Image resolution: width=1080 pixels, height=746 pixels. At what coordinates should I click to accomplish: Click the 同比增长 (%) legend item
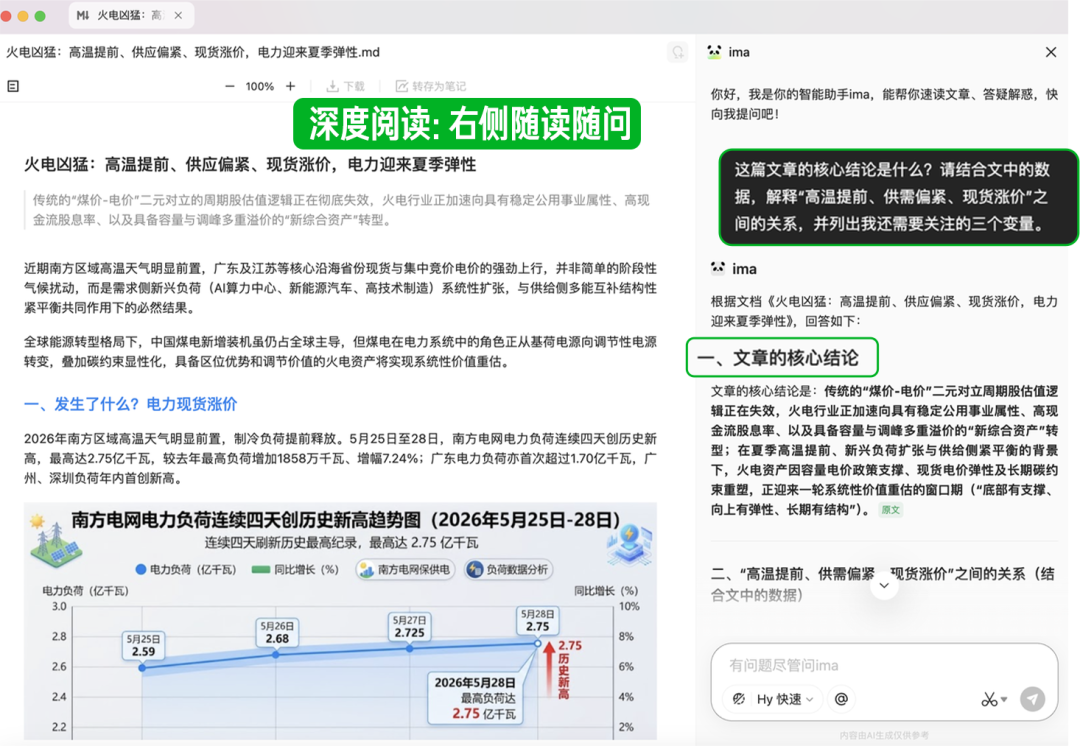[295, 570]
